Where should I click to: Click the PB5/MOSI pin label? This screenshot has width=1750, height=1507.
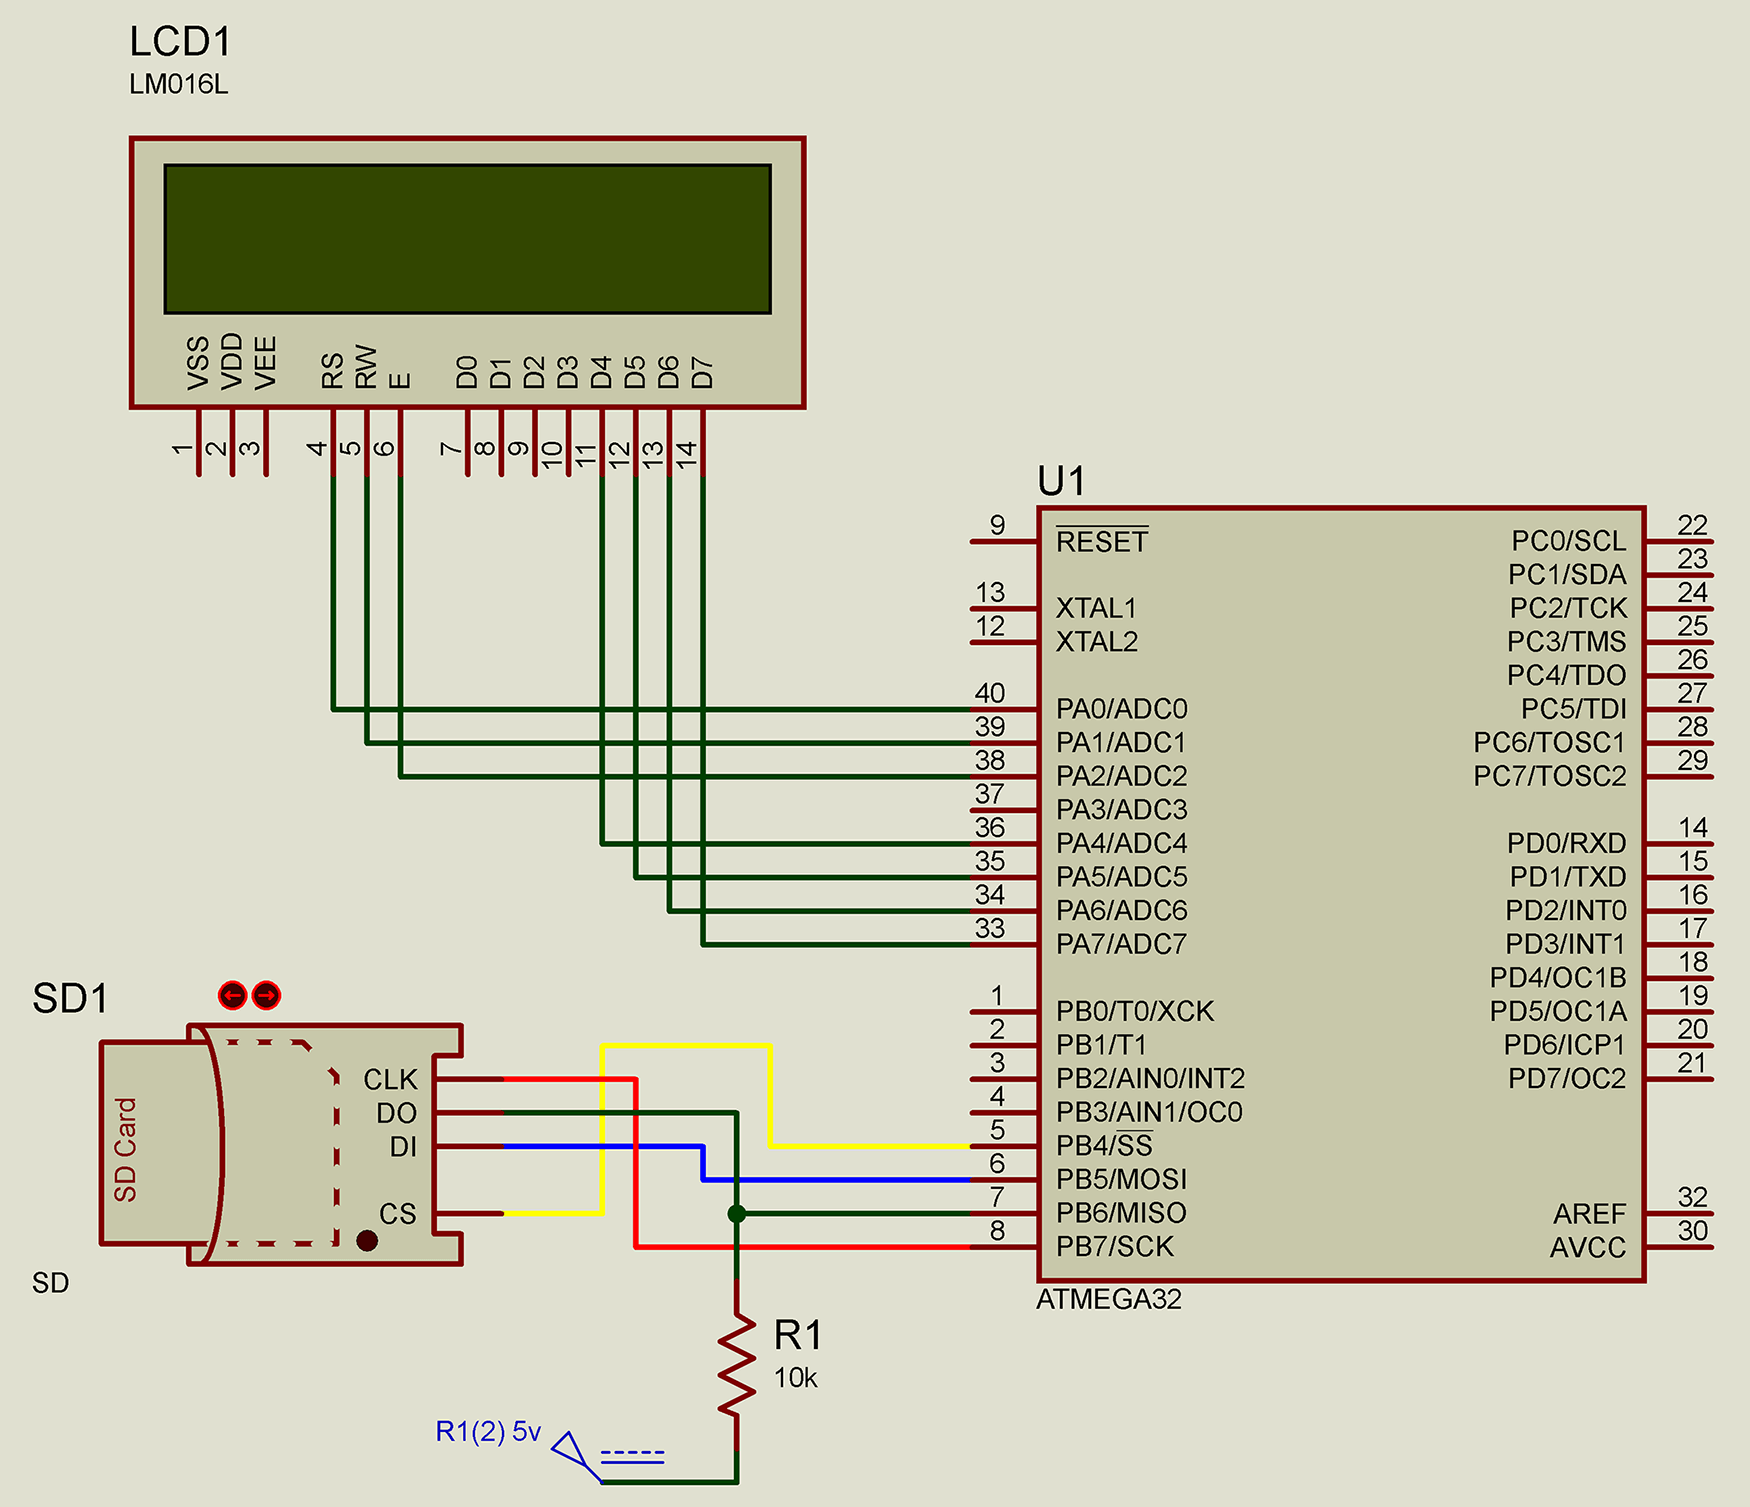(x=1122, y=1179)
